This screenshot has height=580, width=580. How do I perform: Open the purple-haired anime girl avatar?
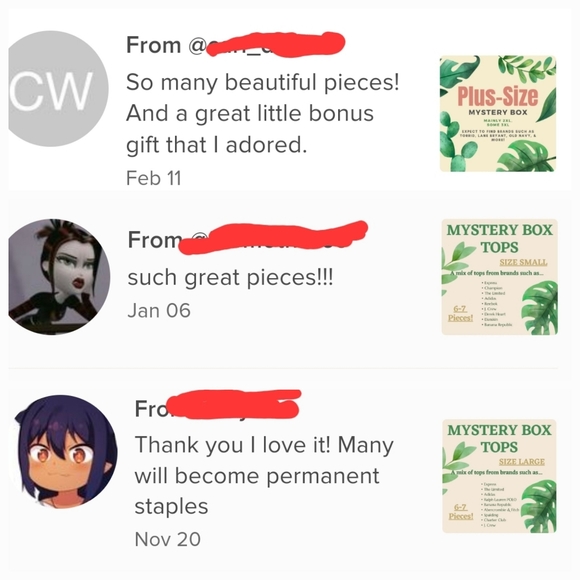(x=66, y=452)
